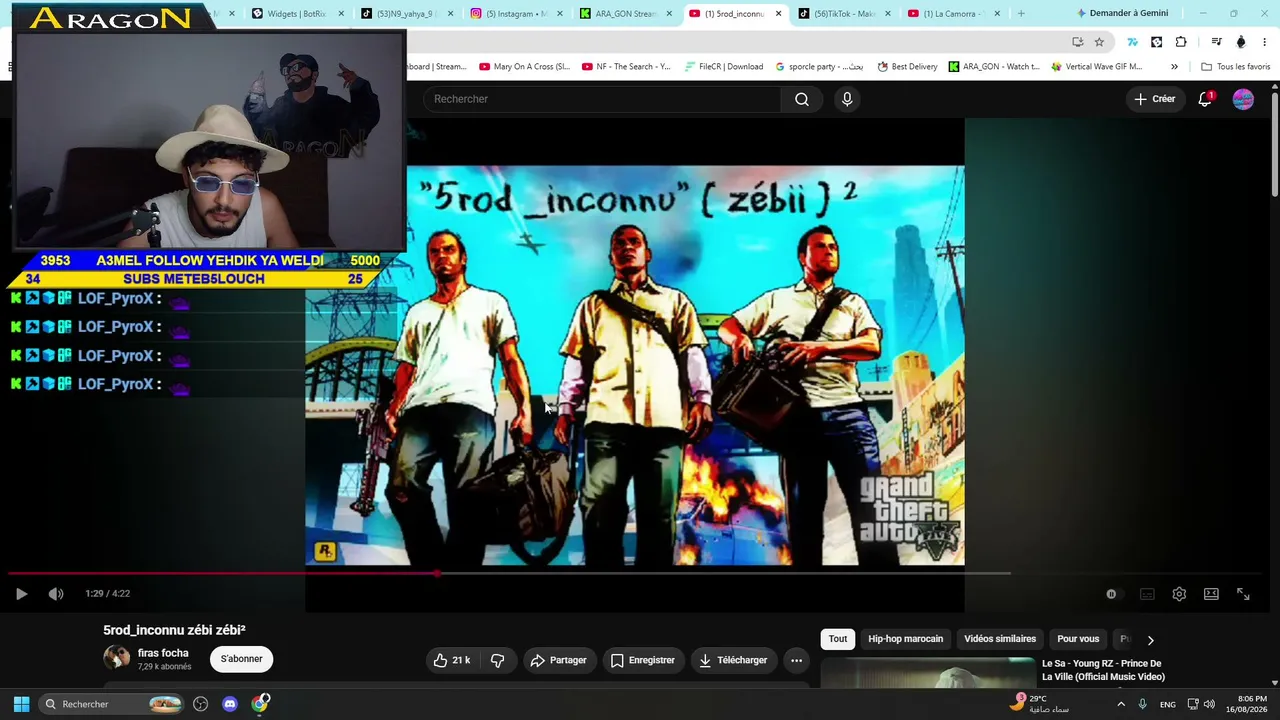Subscribe with the S'abonner button
This screenshot has width=1280, height=720.
242,659
